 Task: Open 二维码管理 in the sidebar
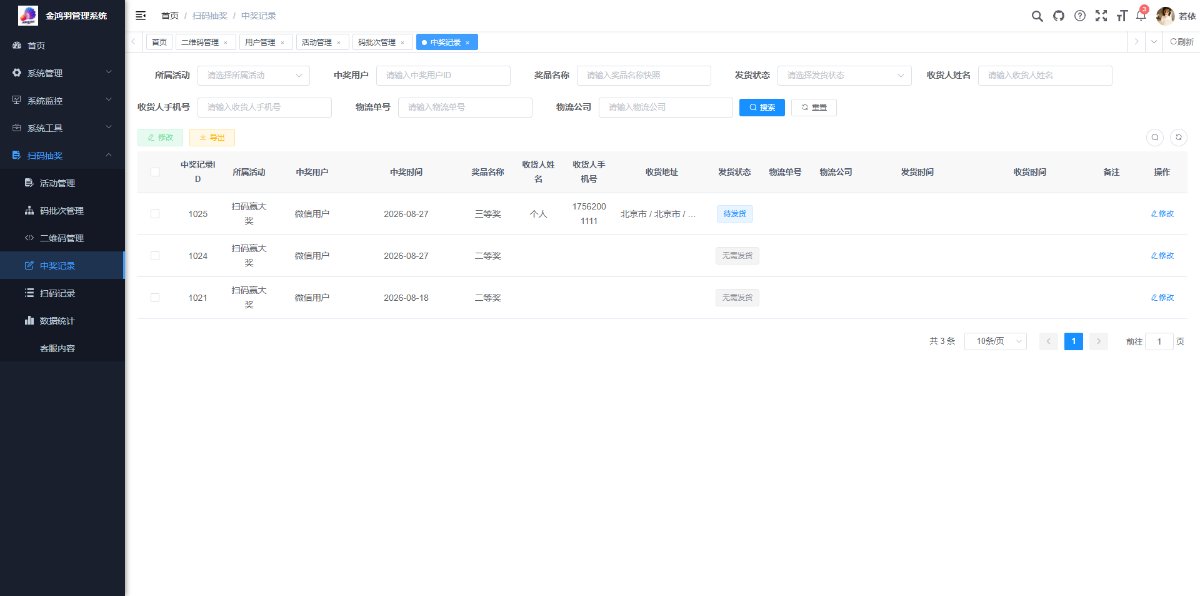(62, 238)
